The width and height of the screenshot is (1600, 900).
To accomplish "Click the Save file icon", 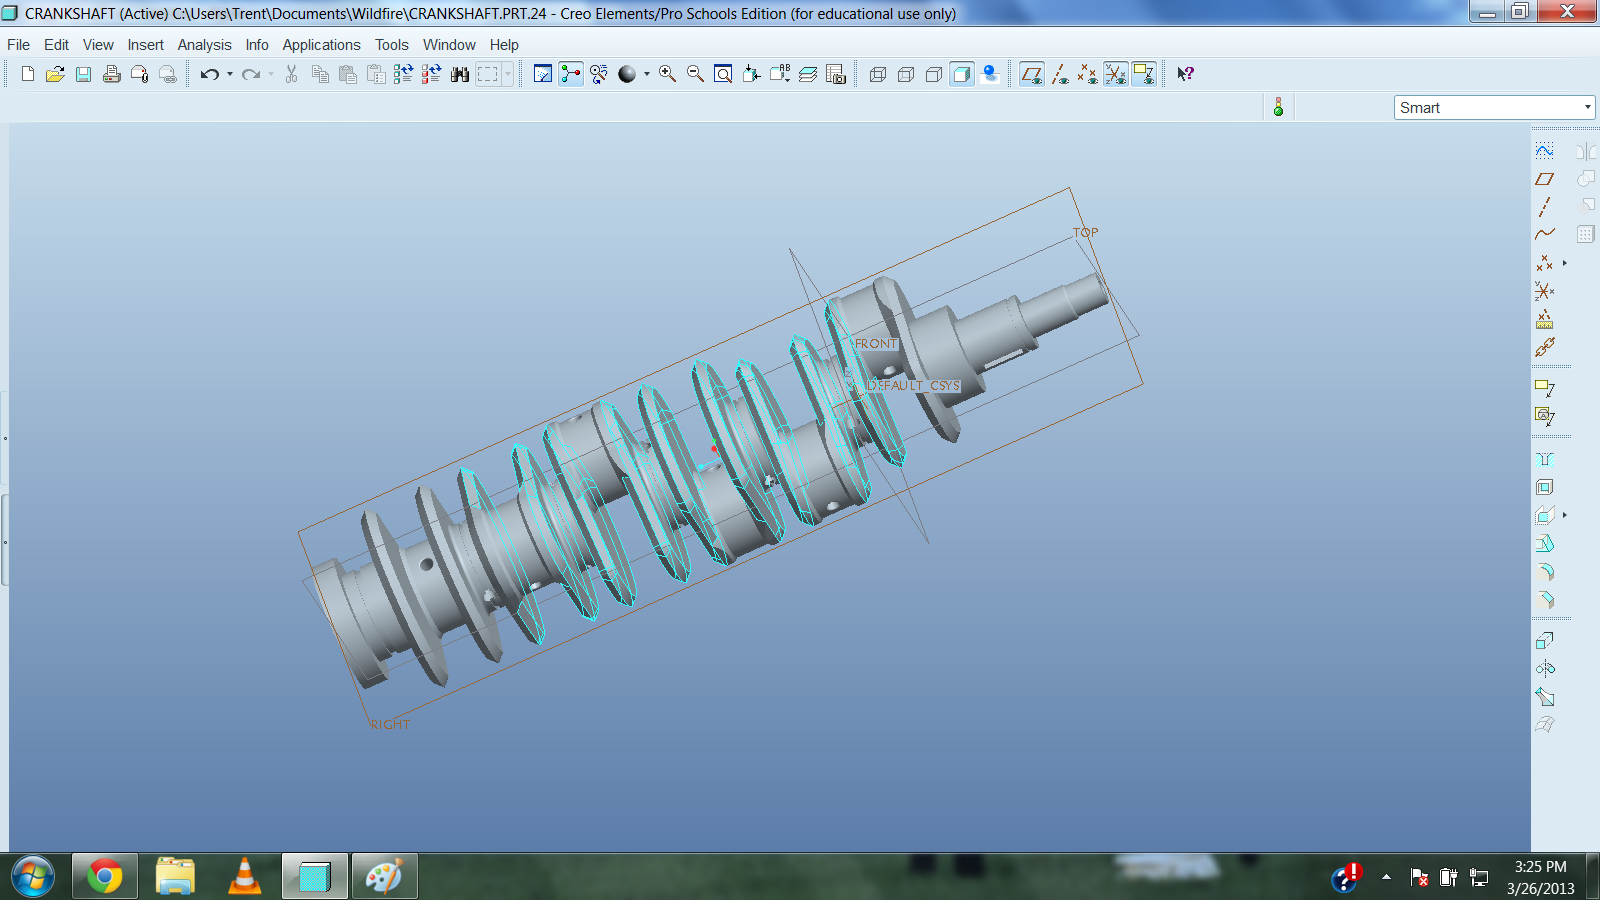I will pyautogui.click(x=84, y=74).
